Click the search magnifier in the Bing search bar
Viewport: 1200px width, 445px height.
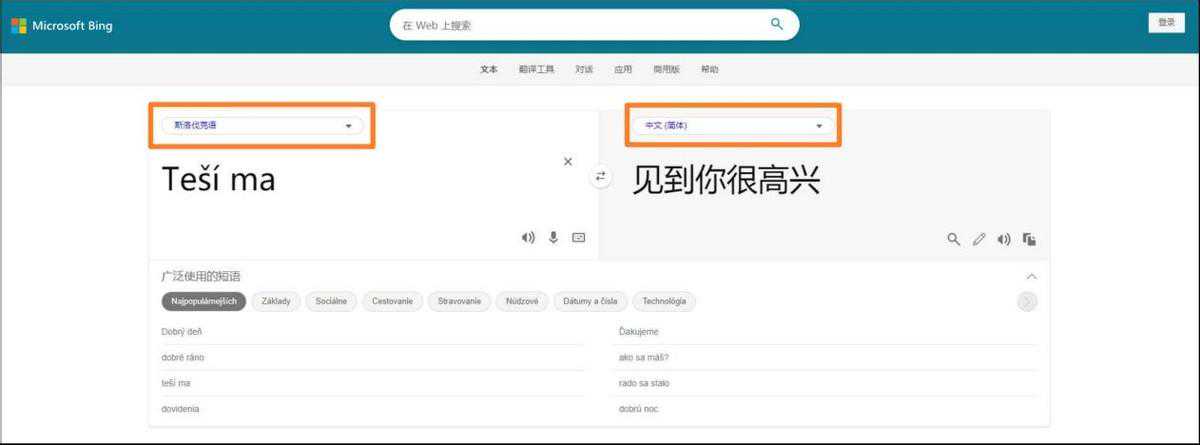[x=776, y=25]
